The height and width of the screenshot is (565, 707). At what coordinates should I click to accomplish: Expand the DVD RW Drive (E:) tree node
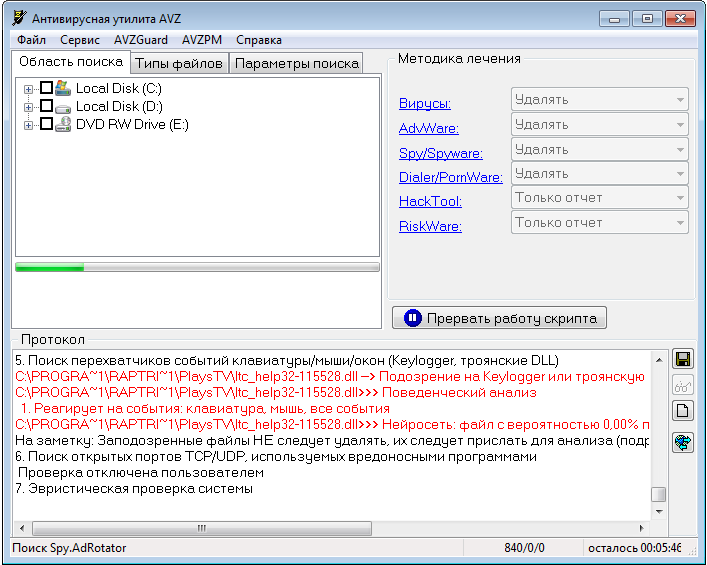[x=28, y=125]
